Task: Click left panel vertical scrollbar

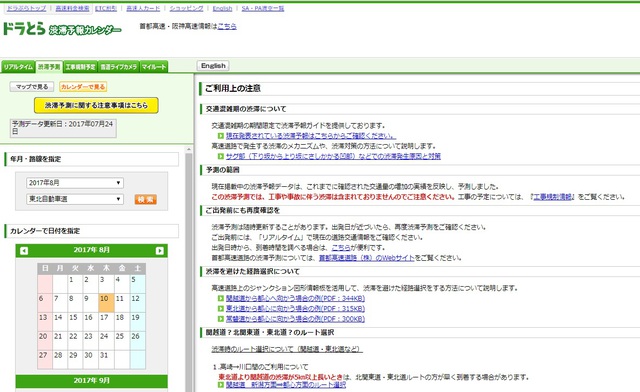Action: tap(189, 273)
